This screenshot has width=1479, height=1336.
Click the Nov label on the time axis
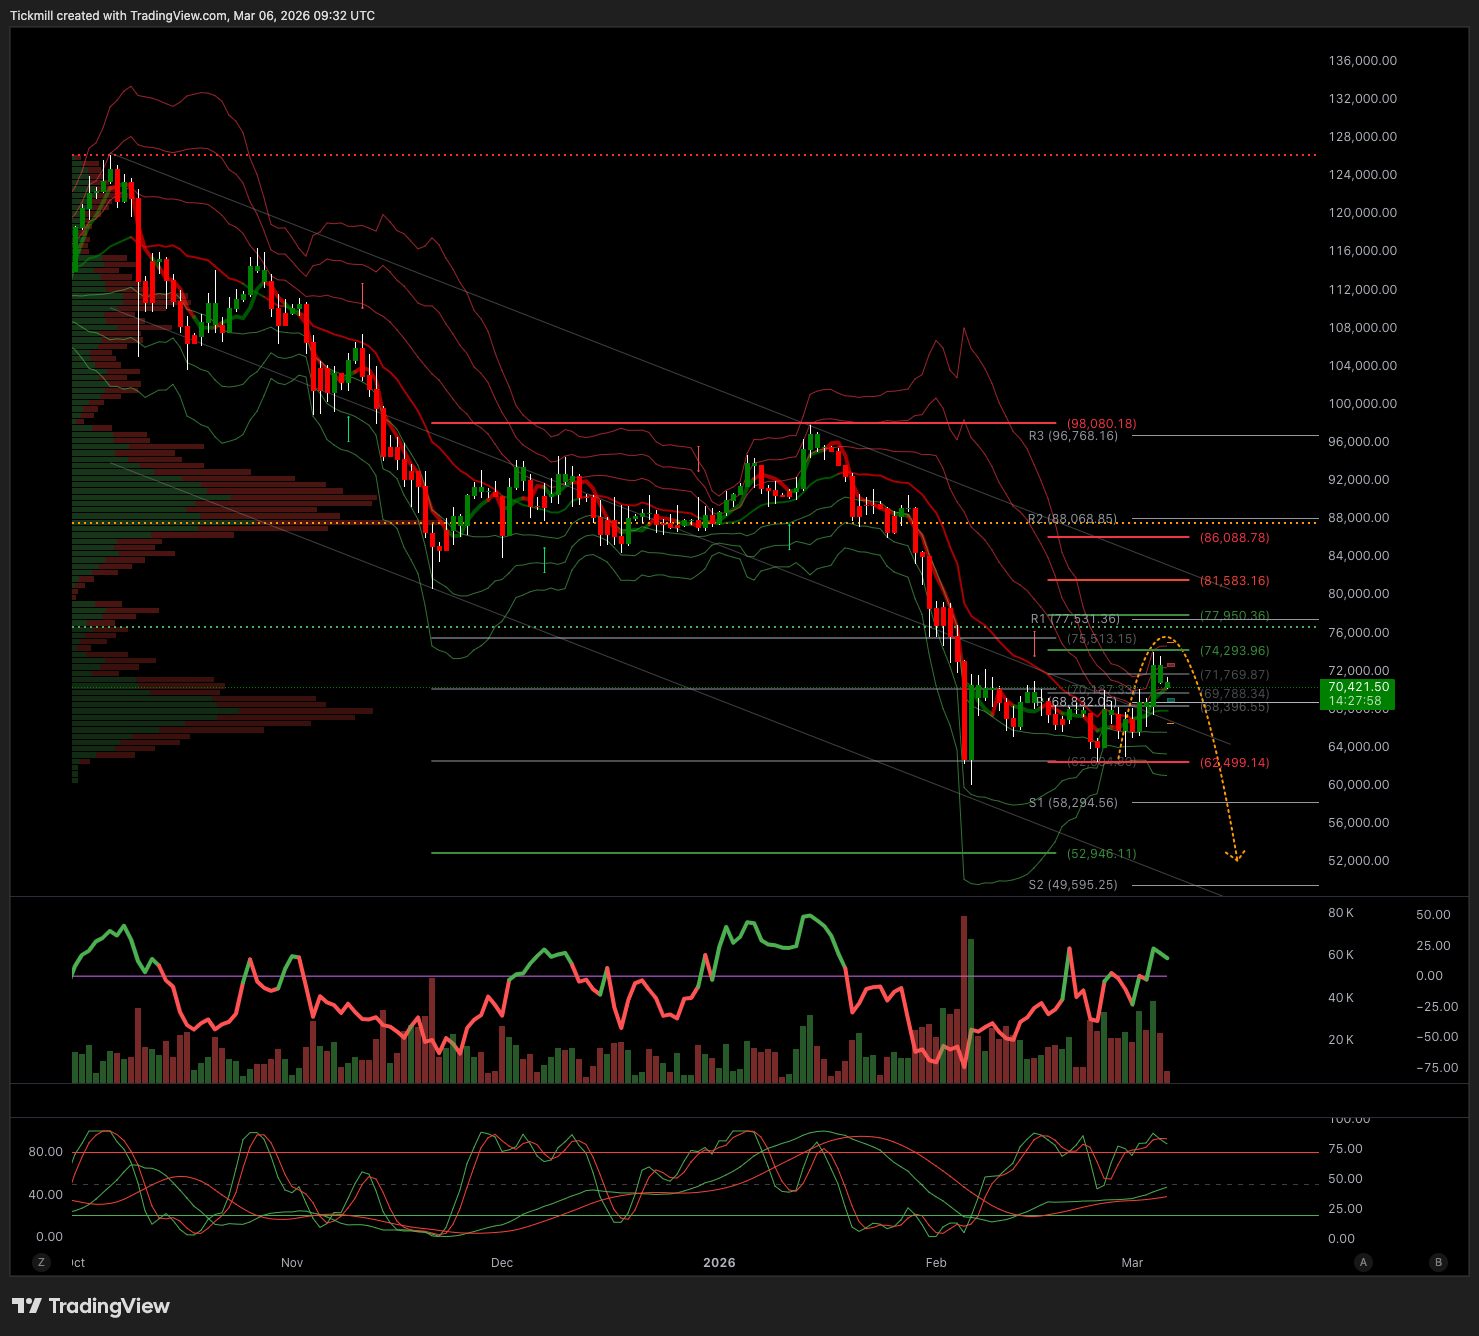tap(292, 1263)
